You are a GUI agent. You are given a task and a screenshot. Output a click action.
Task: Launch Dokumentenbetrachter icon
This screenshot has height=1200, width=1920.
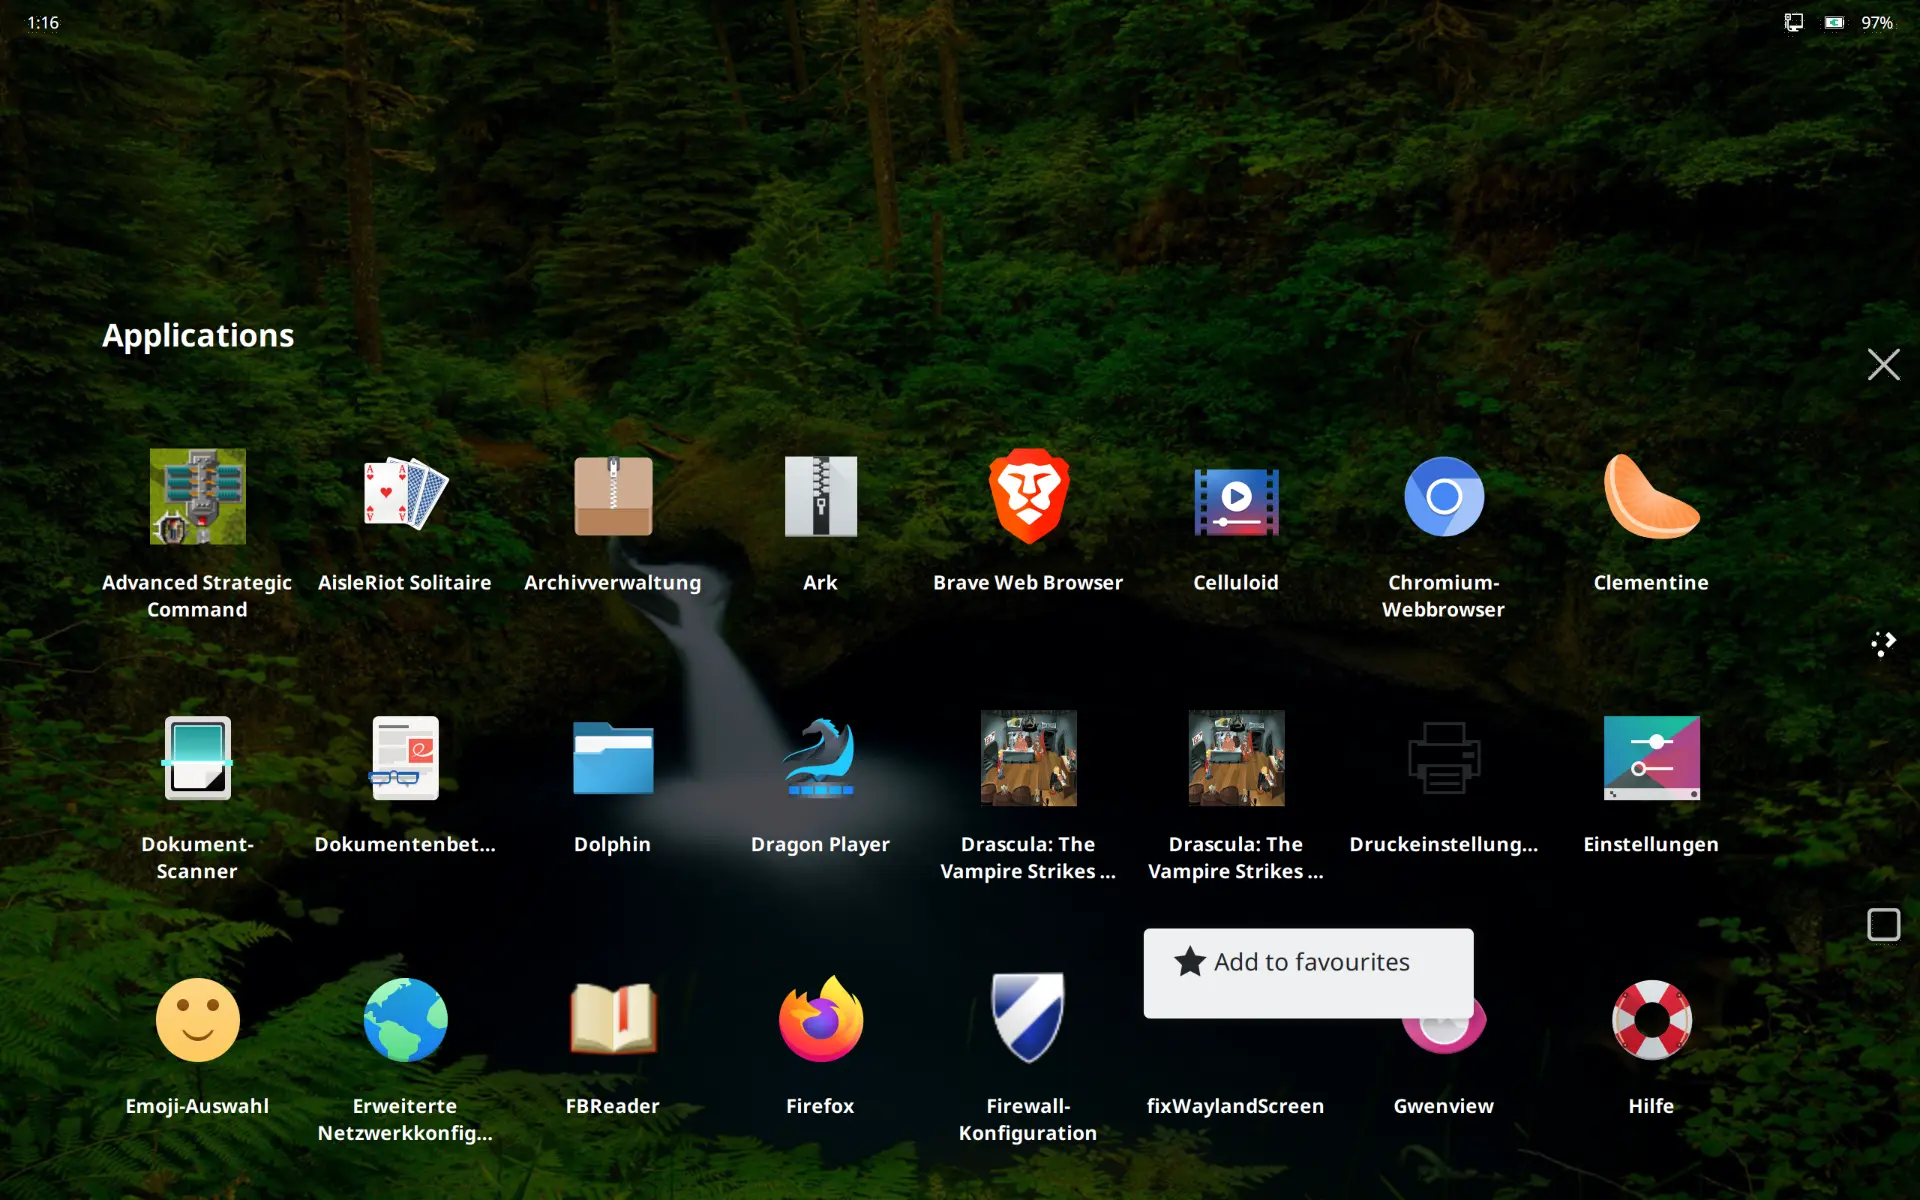click(405, 758)
